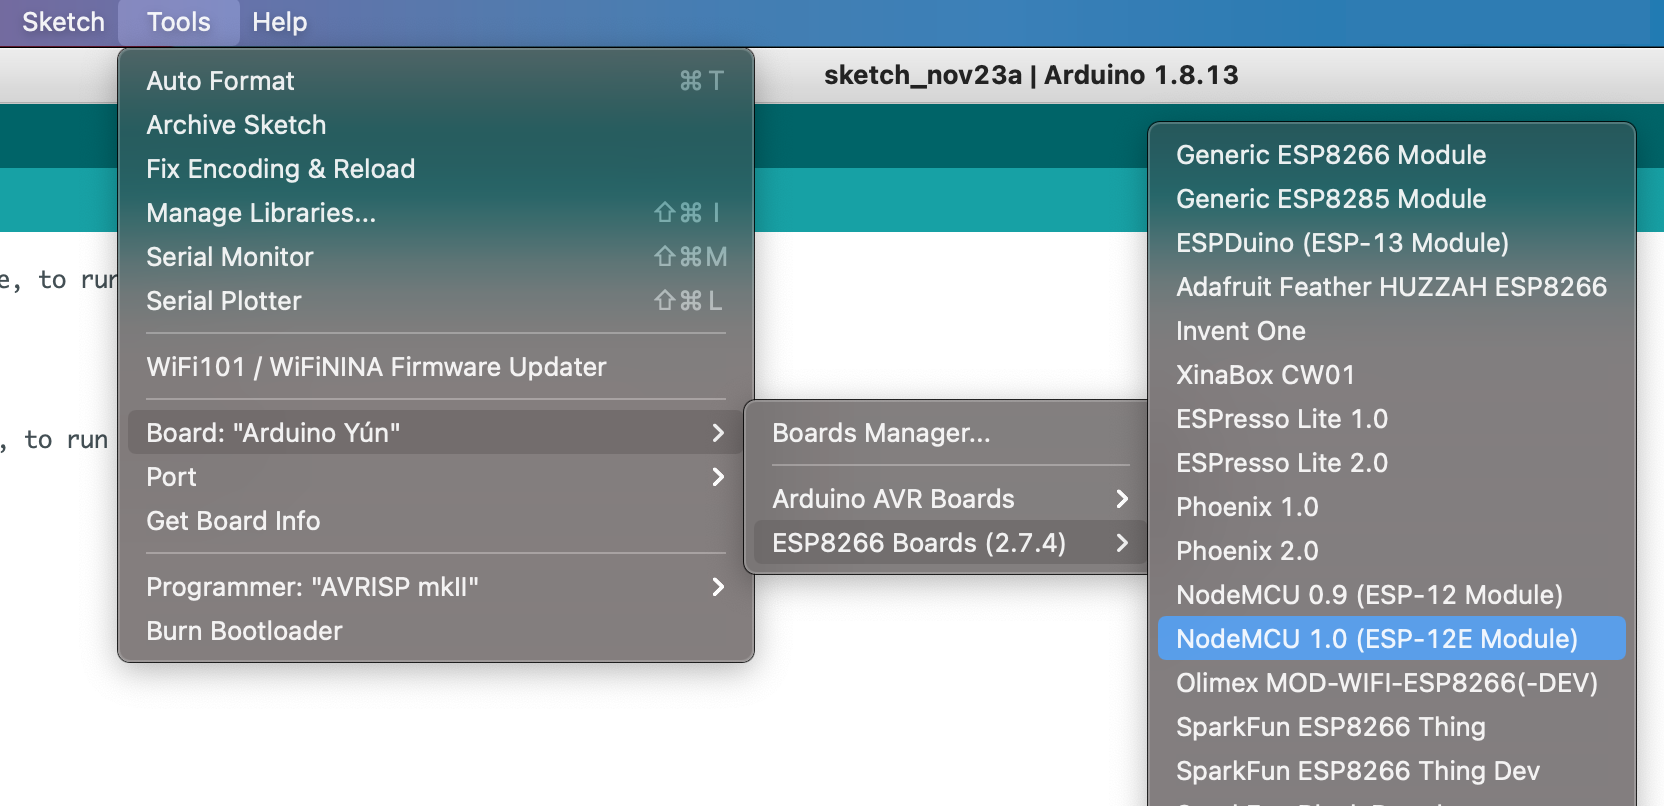The height and width of the screenshot is (806, 1664).
Task: Pick SparkFun ESP8266 Thing Dev board
Action: click(1357, 771)
